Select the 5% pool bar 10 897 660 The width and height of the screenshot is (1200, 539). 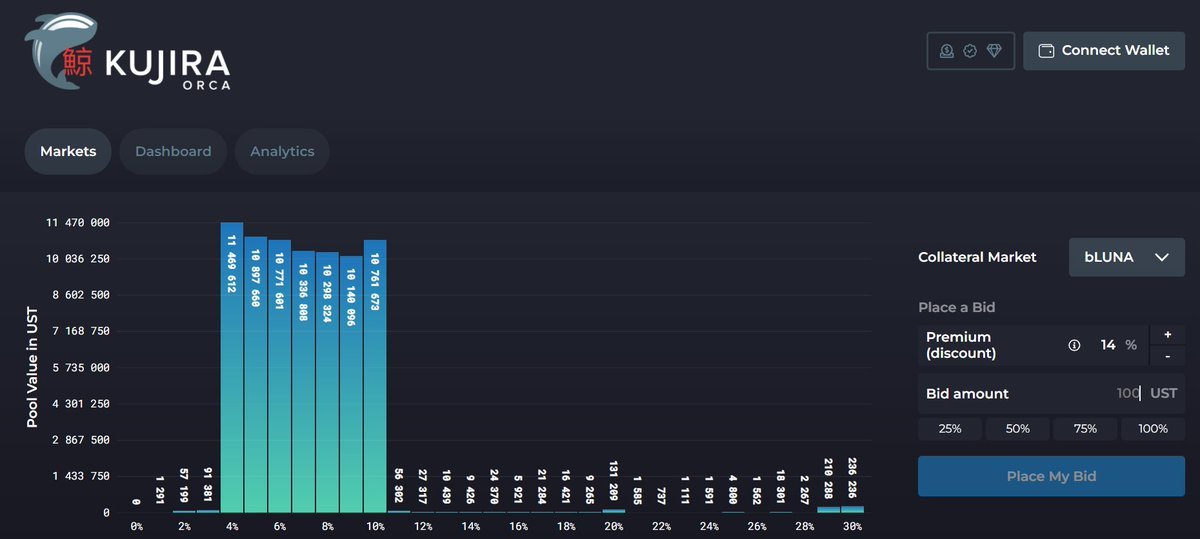point(256,374)
